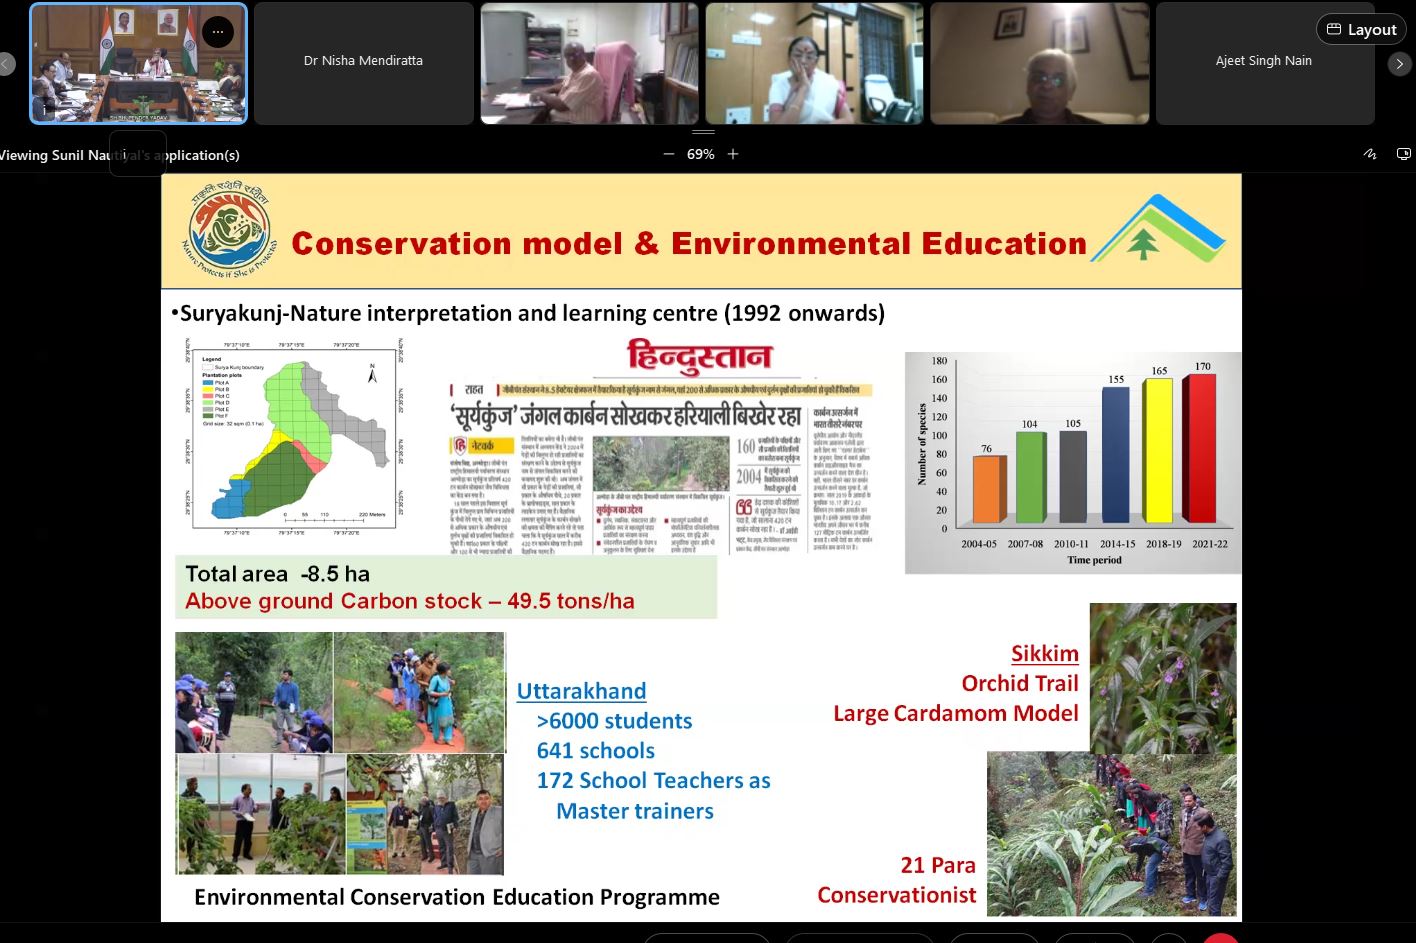Zoom in on the shared content
Viewport: 1416px width, 943px height.
click(733, 154)
